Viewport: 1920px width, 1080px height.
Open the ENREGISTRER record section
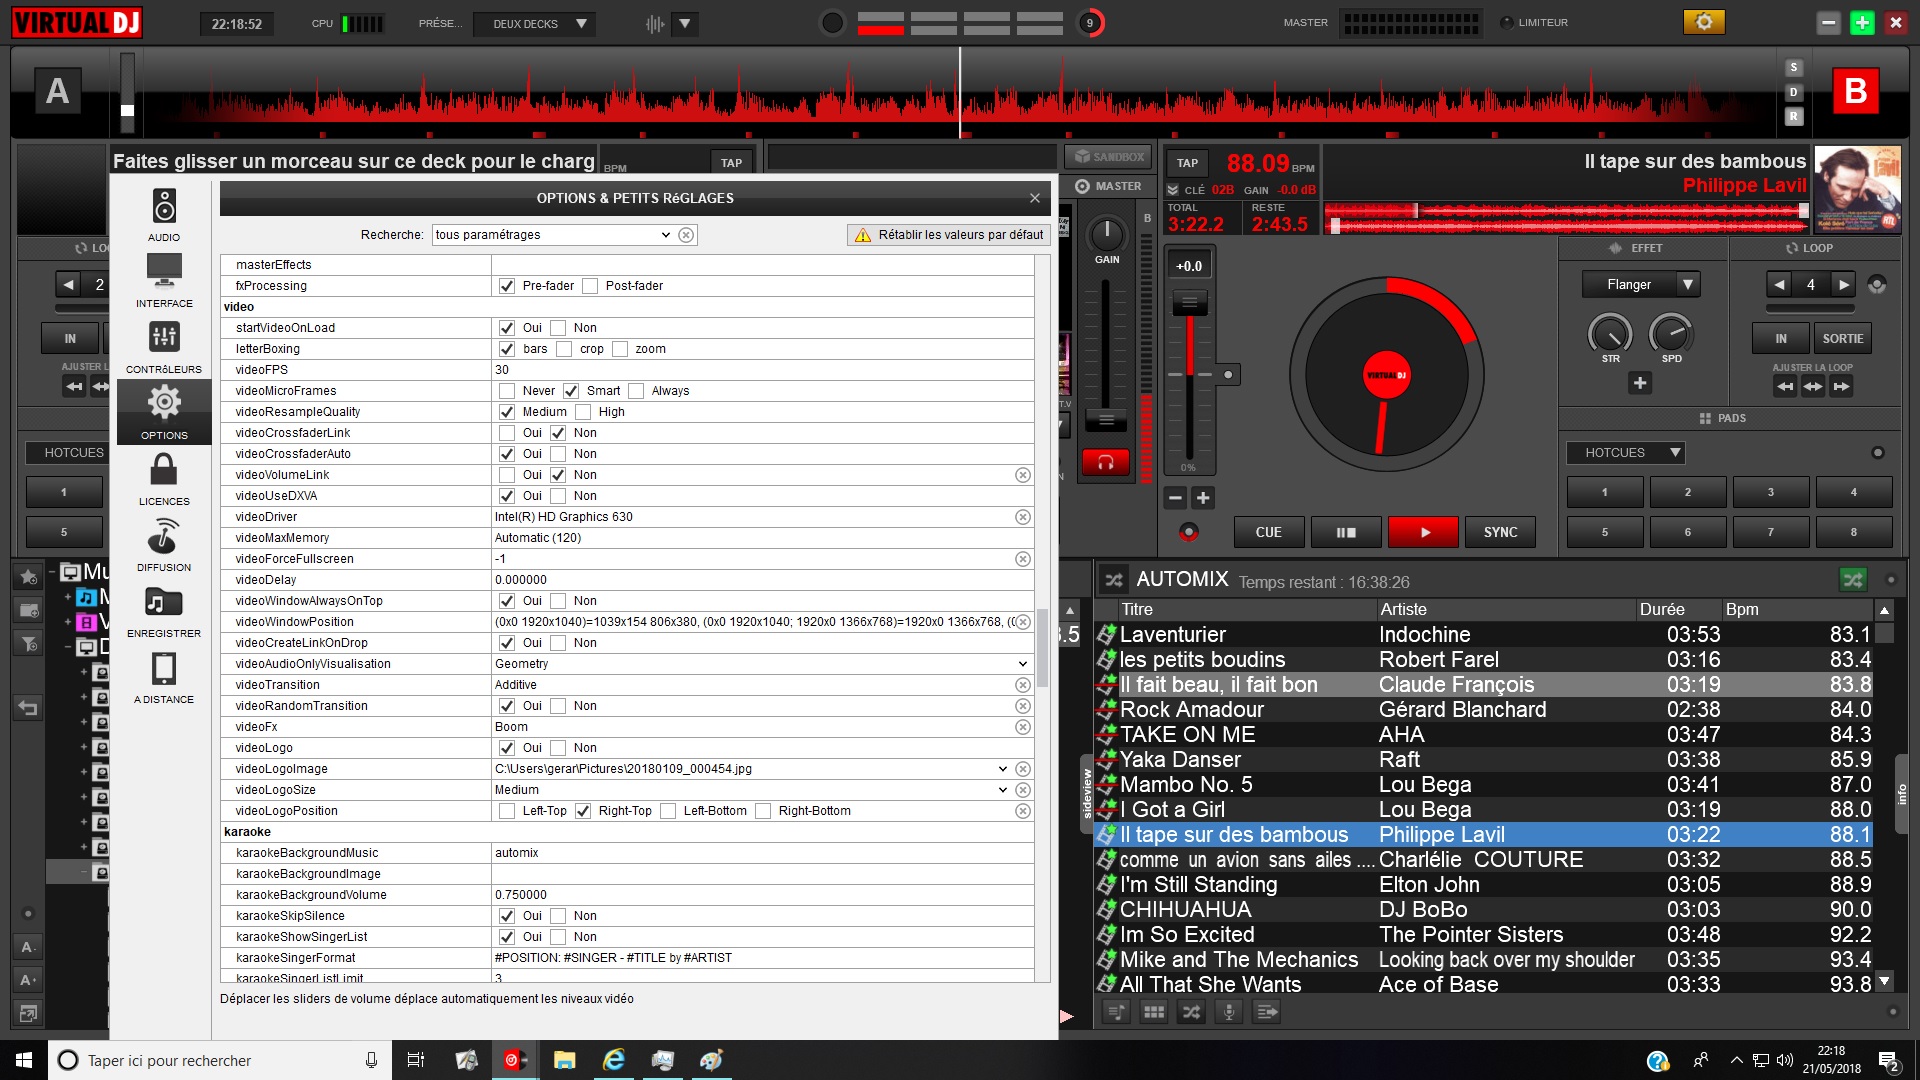pyautogui.click(x=164, y=610)
